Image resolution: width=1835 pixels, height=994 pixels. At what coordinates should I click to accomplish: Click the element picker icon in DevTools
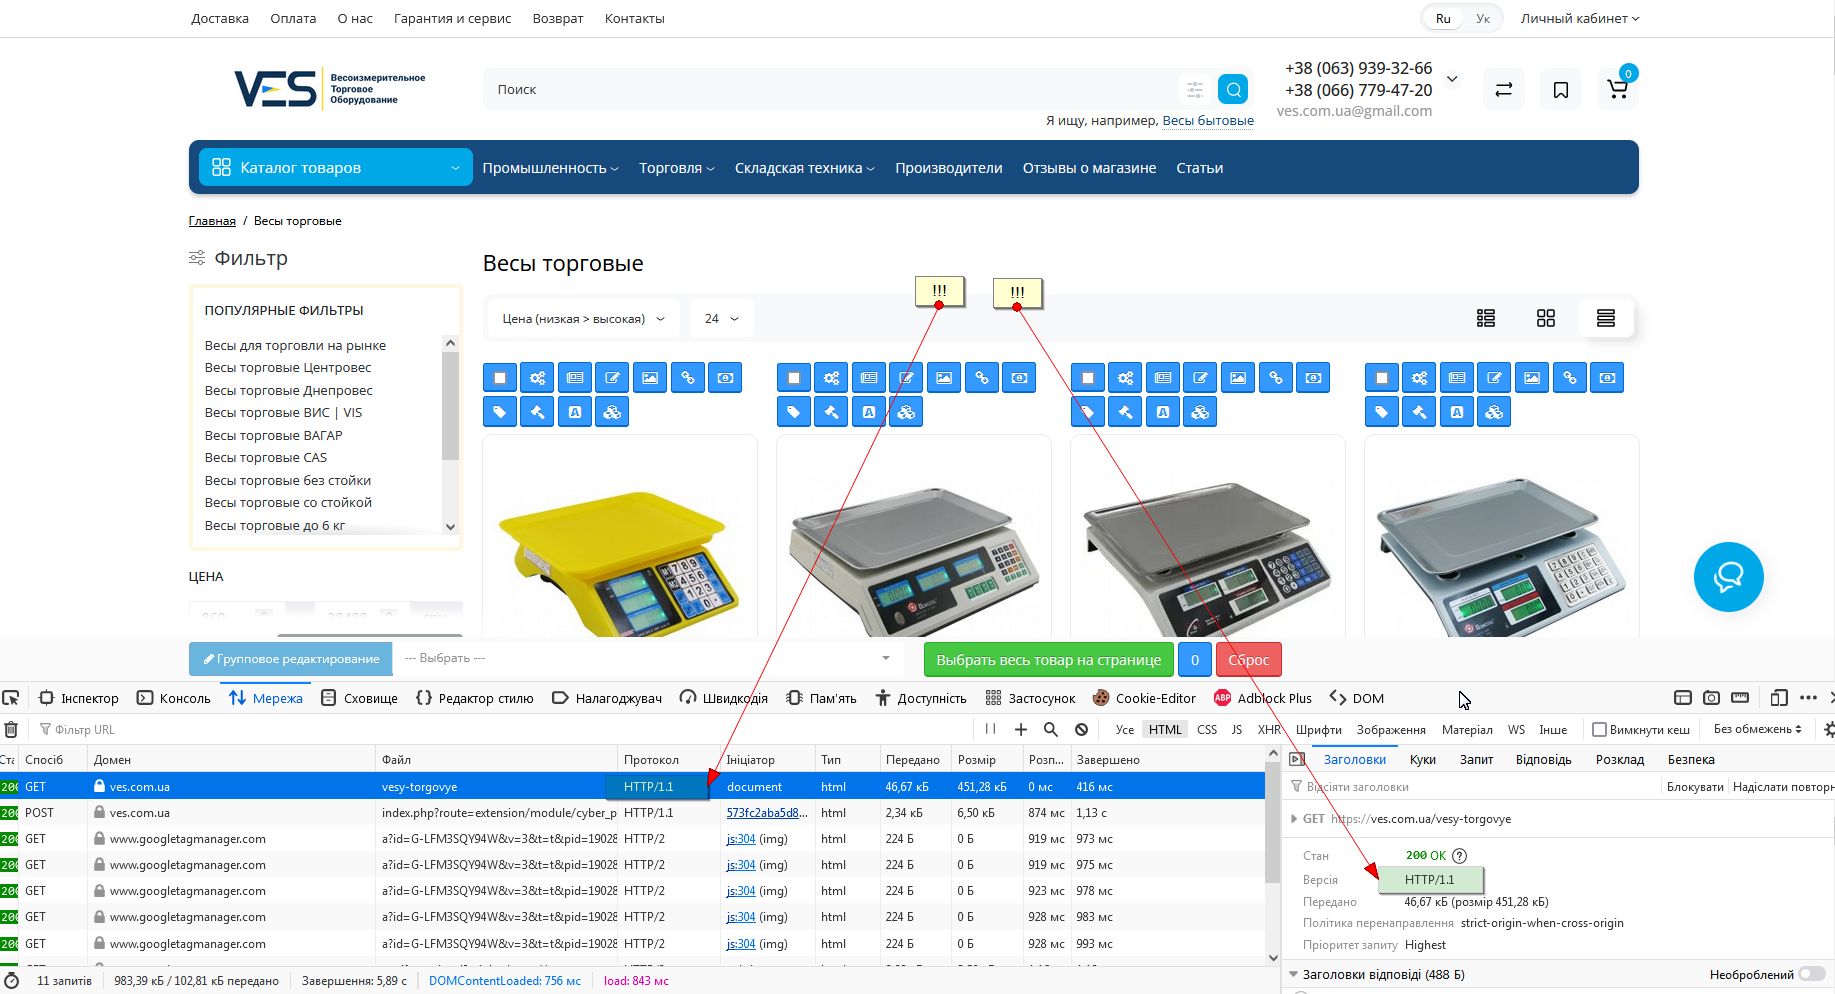[x=11, y=698]
